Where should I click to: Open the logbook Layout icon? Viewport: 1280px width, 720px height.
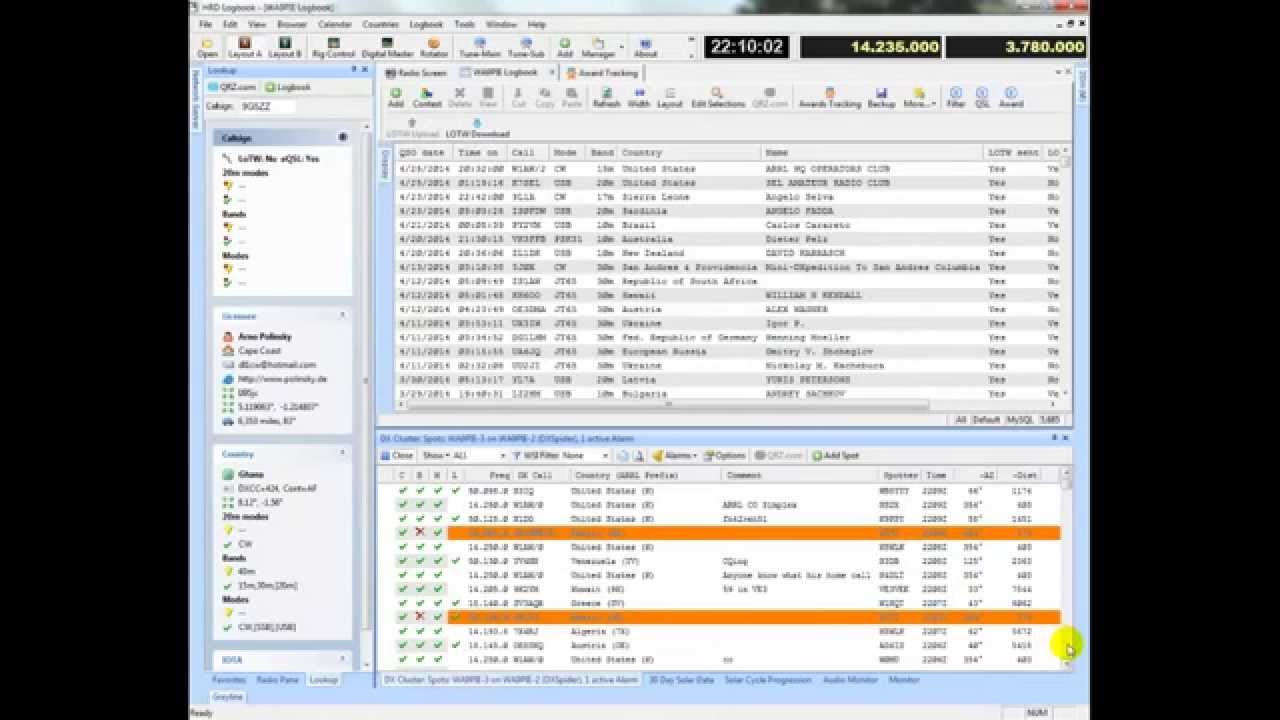click(669, 98)
